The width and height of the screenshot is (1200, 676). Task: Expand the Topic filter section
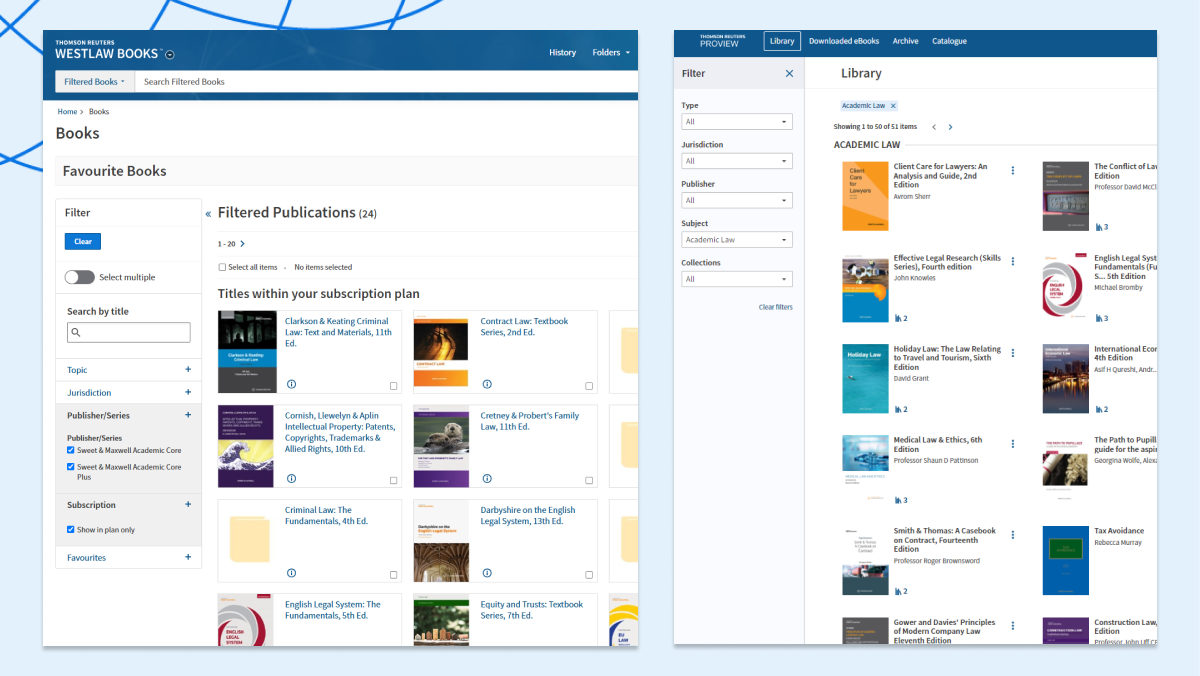point(187,370)
